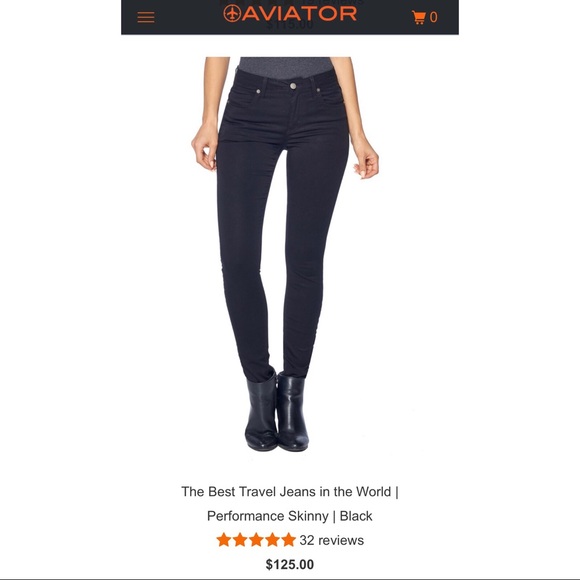This screenshot has width=580, height=580.
Task: Select the third orange rating star
Action: [256, 540]
